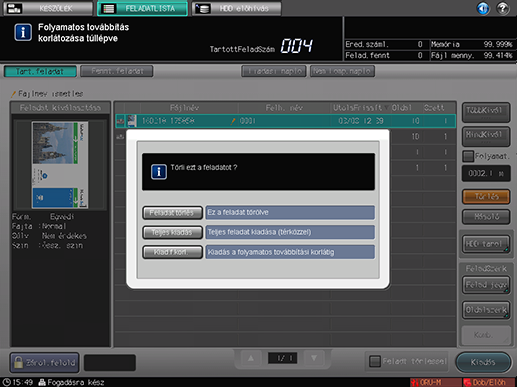Viewport: 517px width, 387px height.
Task: Toggle the Folyamat. checkbox
Action: pos(468,156)
